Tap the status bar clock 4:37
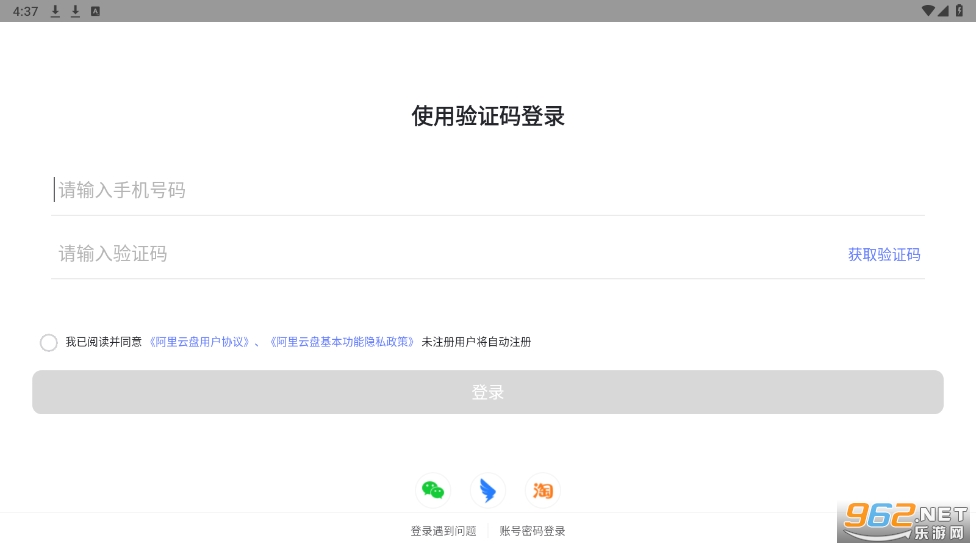Screen dimensions: 976x549 [x=25, y=11]
